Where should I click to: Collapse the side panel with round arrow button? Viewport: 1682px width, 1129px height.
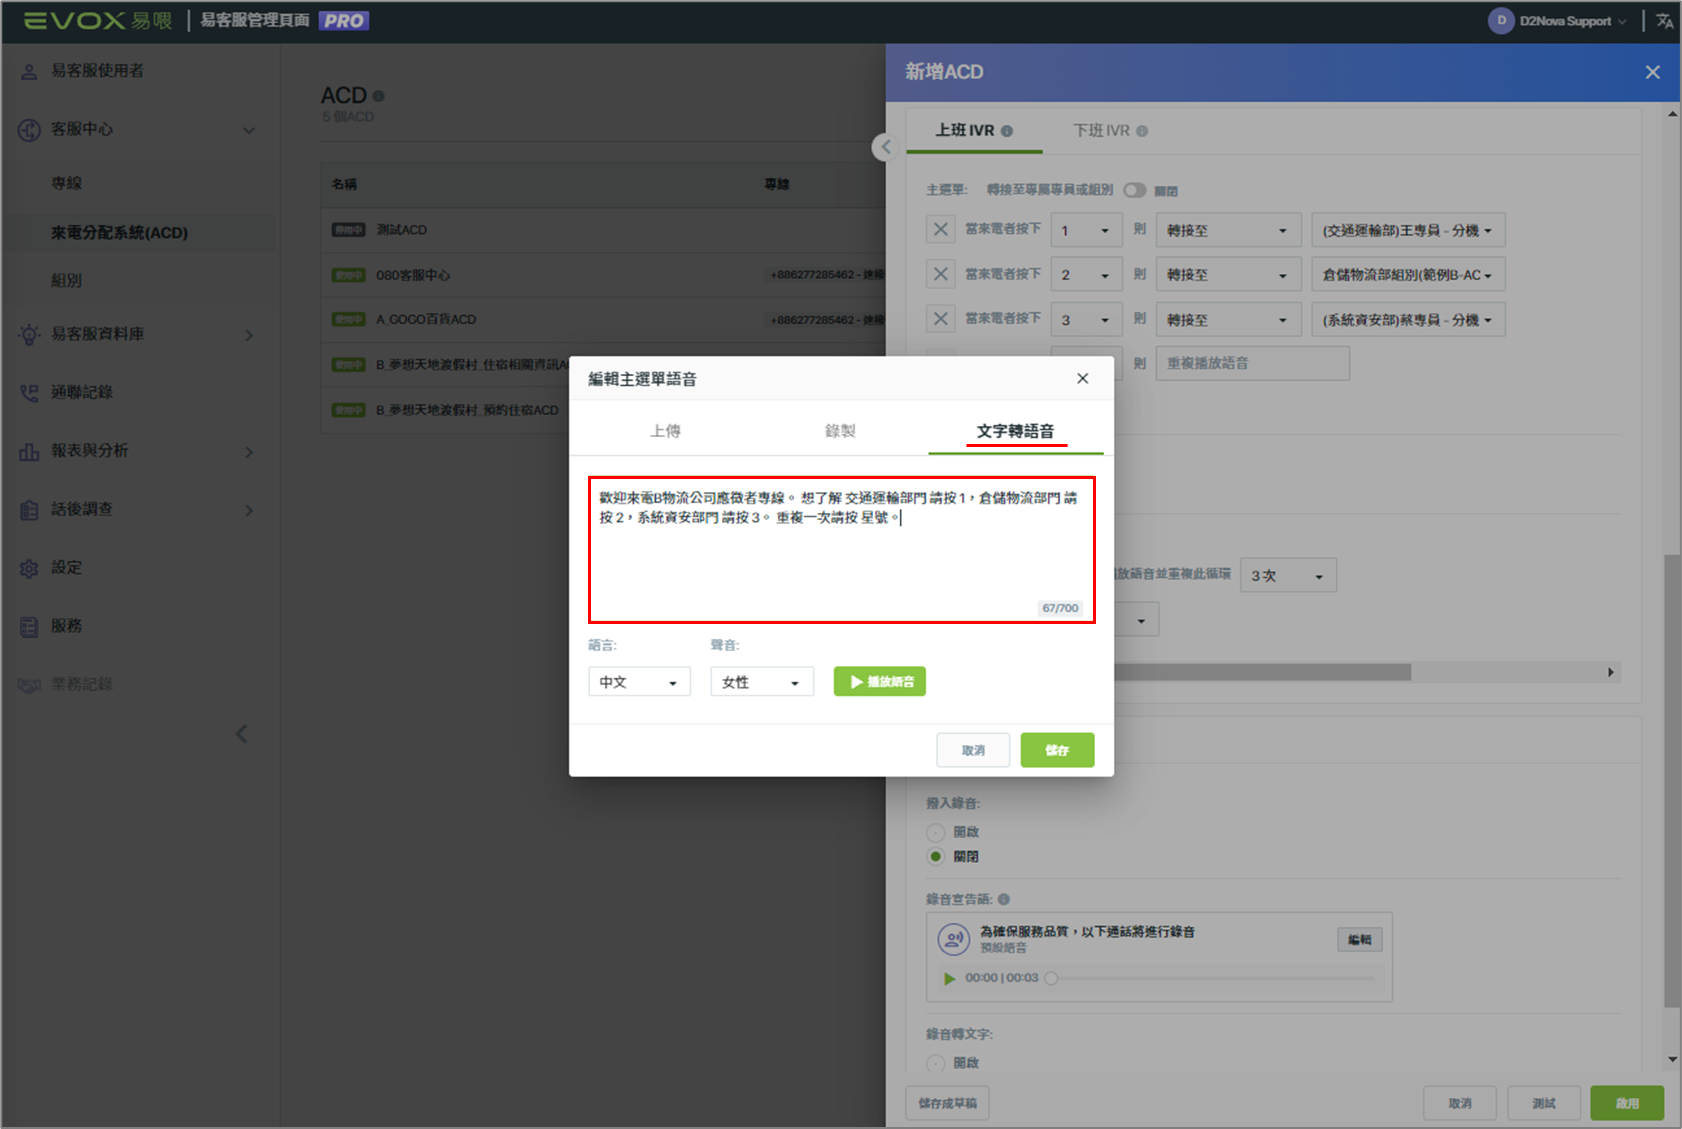(884, 147)
